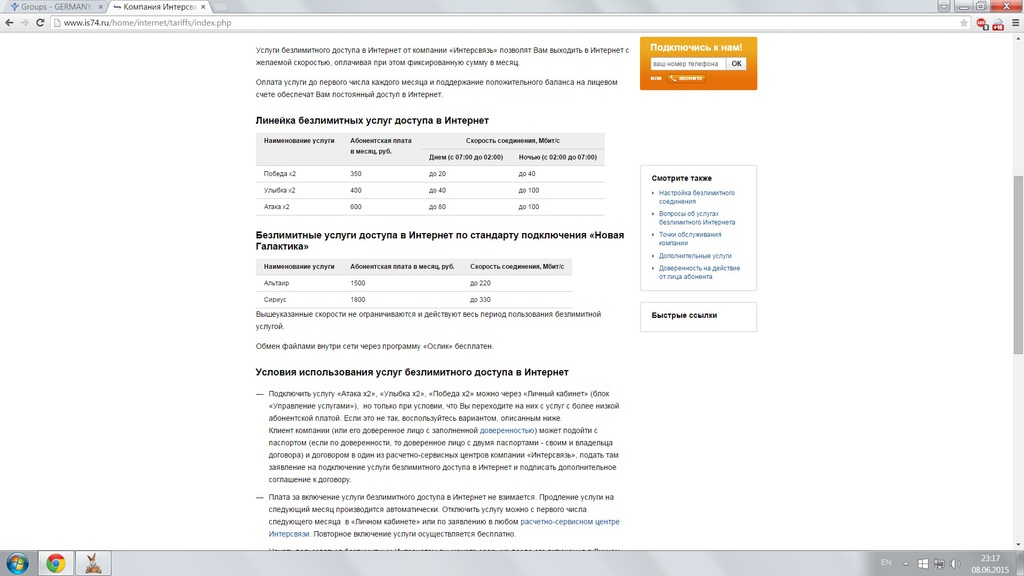Open 'Вопросы об услугах безлимитного Интернета' link
Viewport: 1024px width, 576px height.
click(x=696, y=218)
